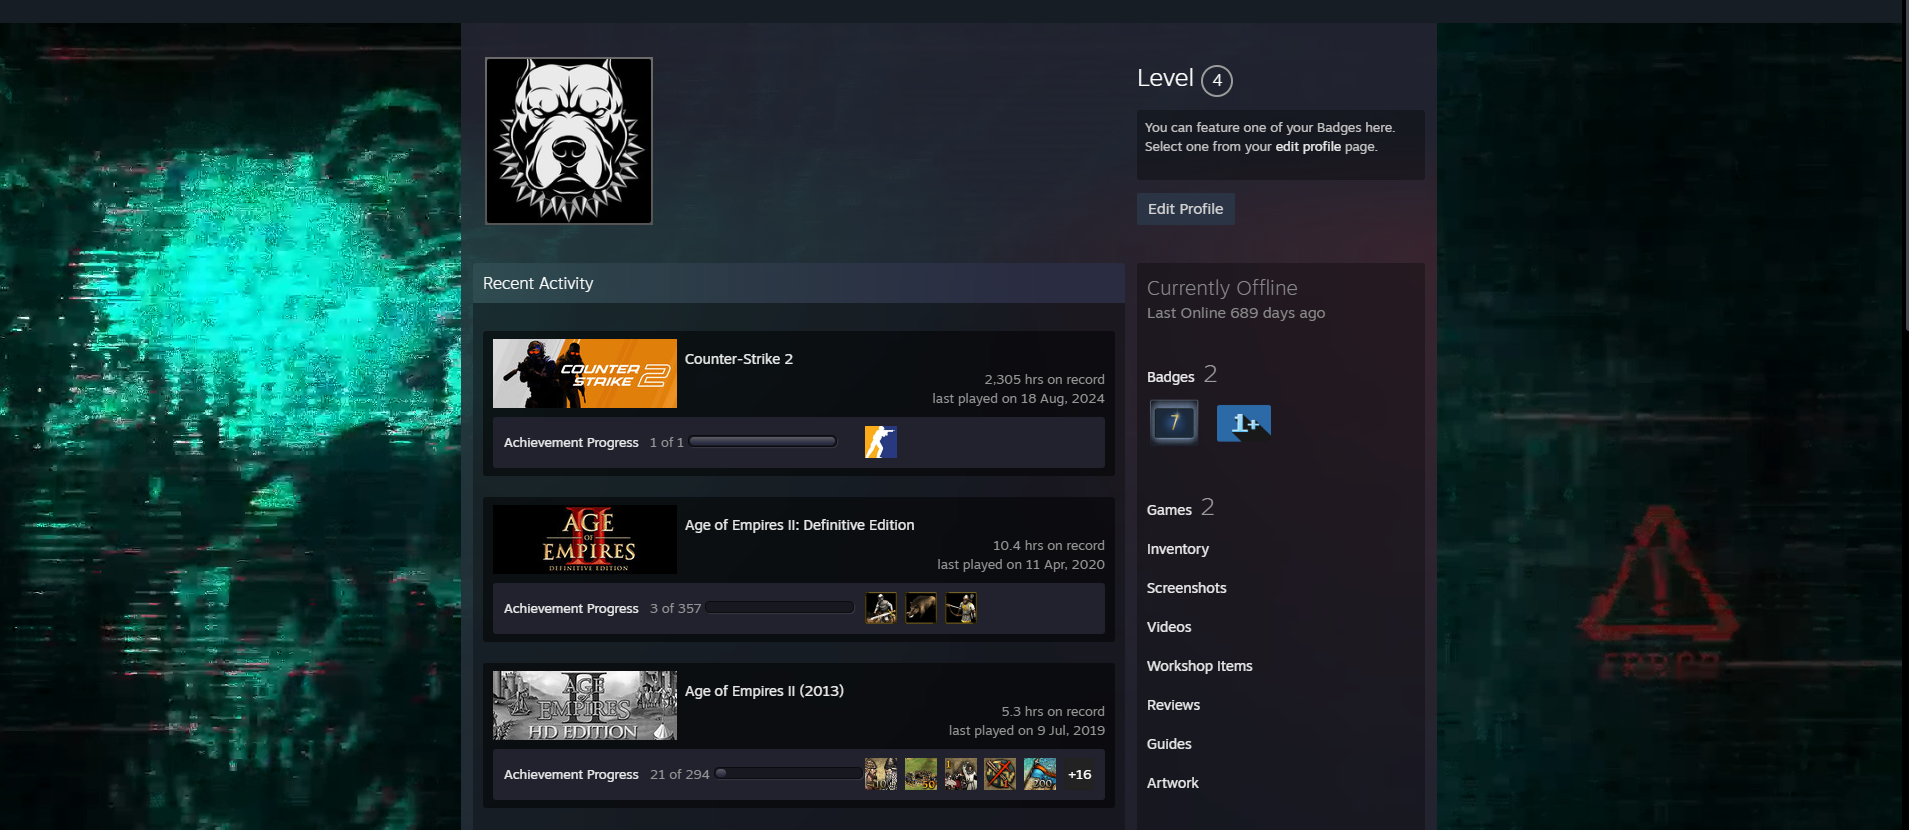This screenshot has height=830, width=1909.
Task: Click the '3 of 357' achievement count
Action: (x=676, y=608)
